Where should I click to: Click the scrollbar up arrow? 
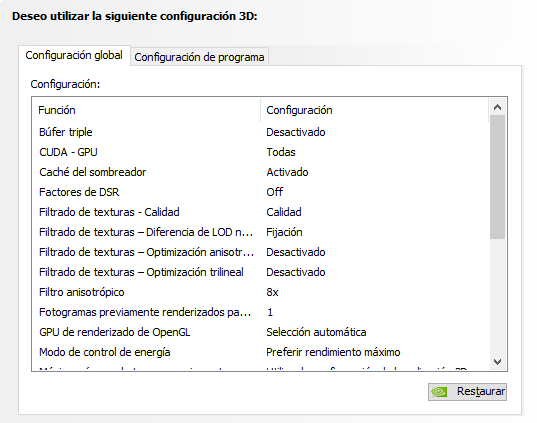click(497, 108)
